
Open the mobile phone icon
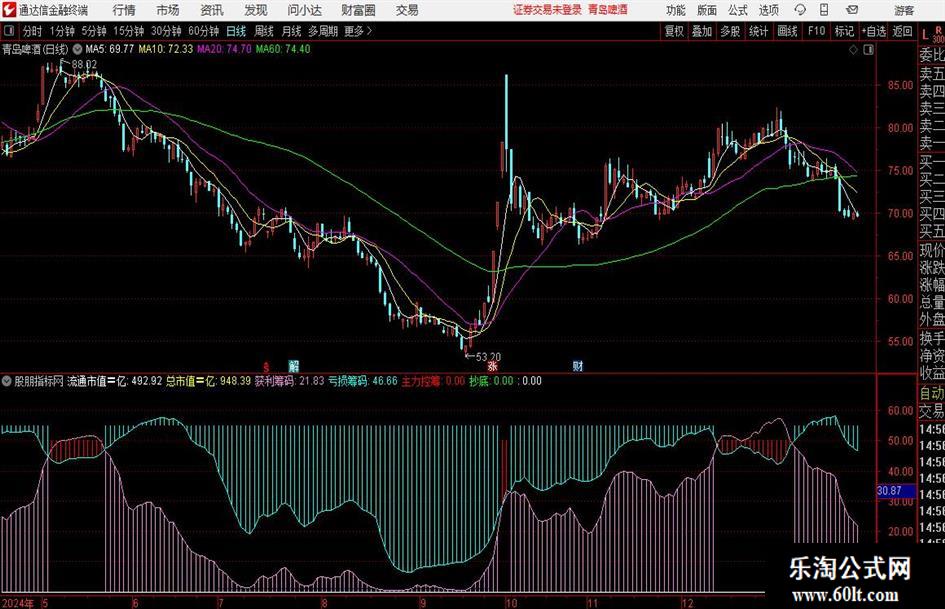(x=824, y=10)
